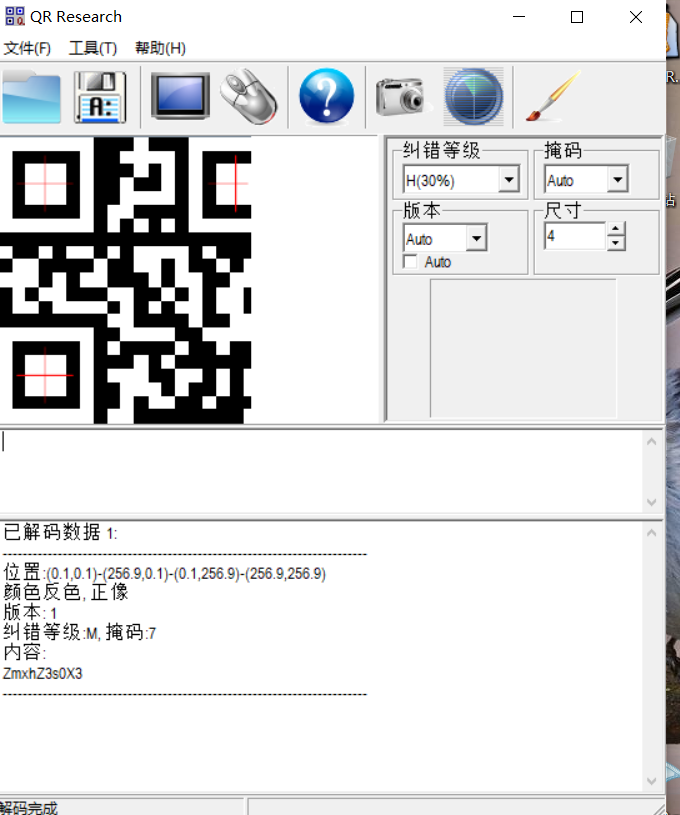This screenshot has width=680, height=815.
Task: Open the 帮助(H) menu
Action: pyautogui.click(x=160, y=48)
